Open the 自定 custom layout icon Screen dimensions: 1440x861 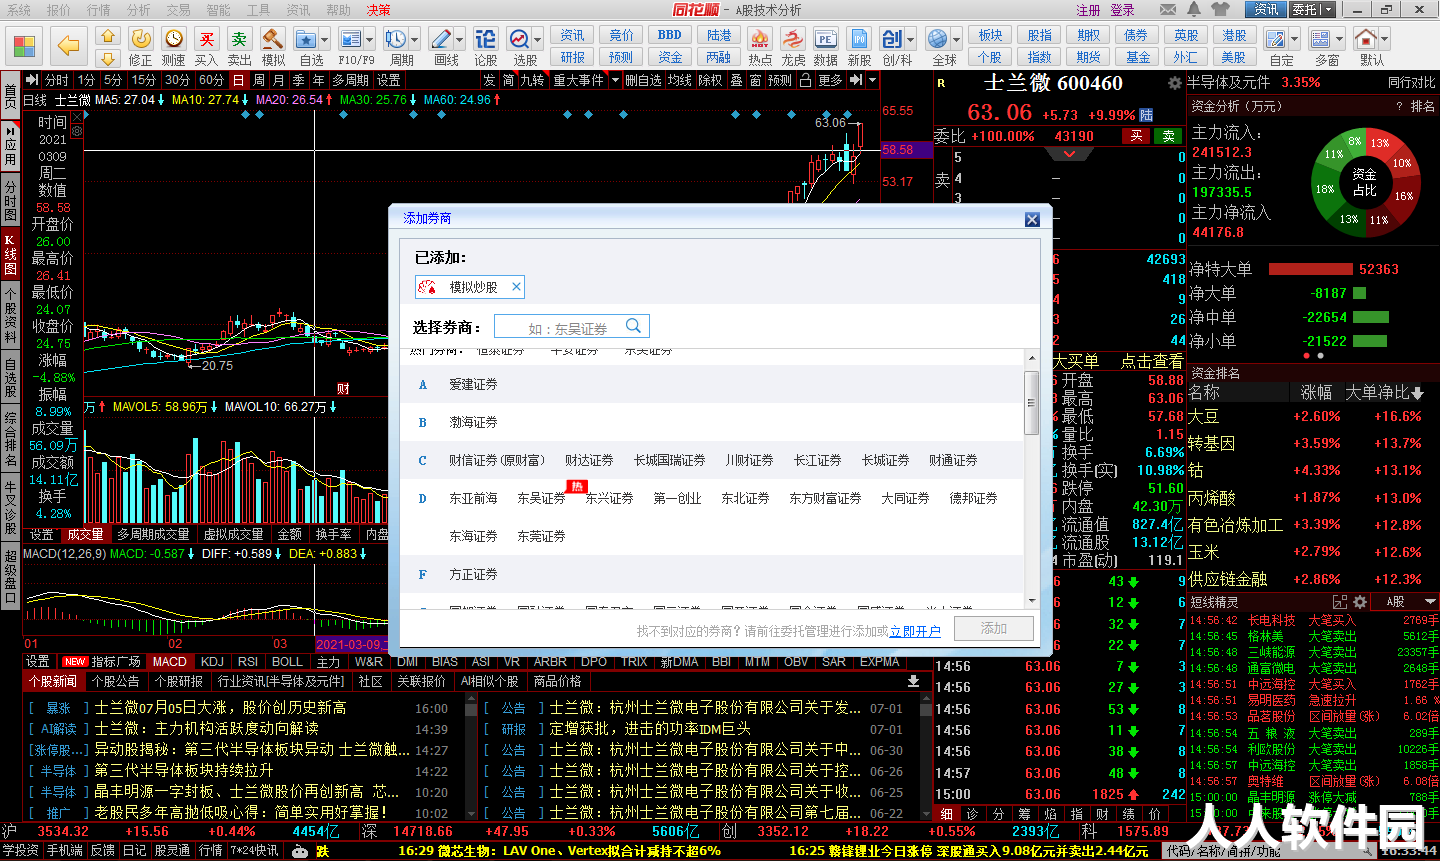click(x=1276, y=39)
